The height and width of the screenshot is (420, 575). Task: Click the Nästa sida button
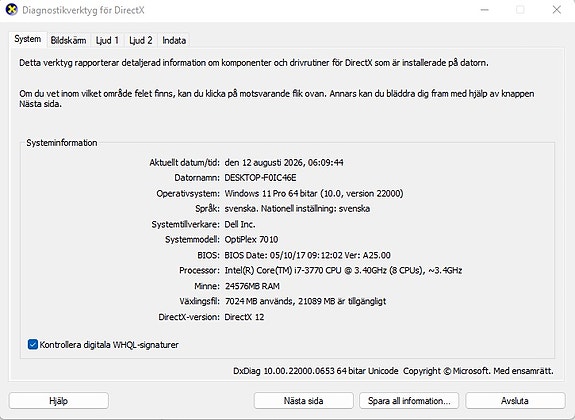click(x=304, y=401)
